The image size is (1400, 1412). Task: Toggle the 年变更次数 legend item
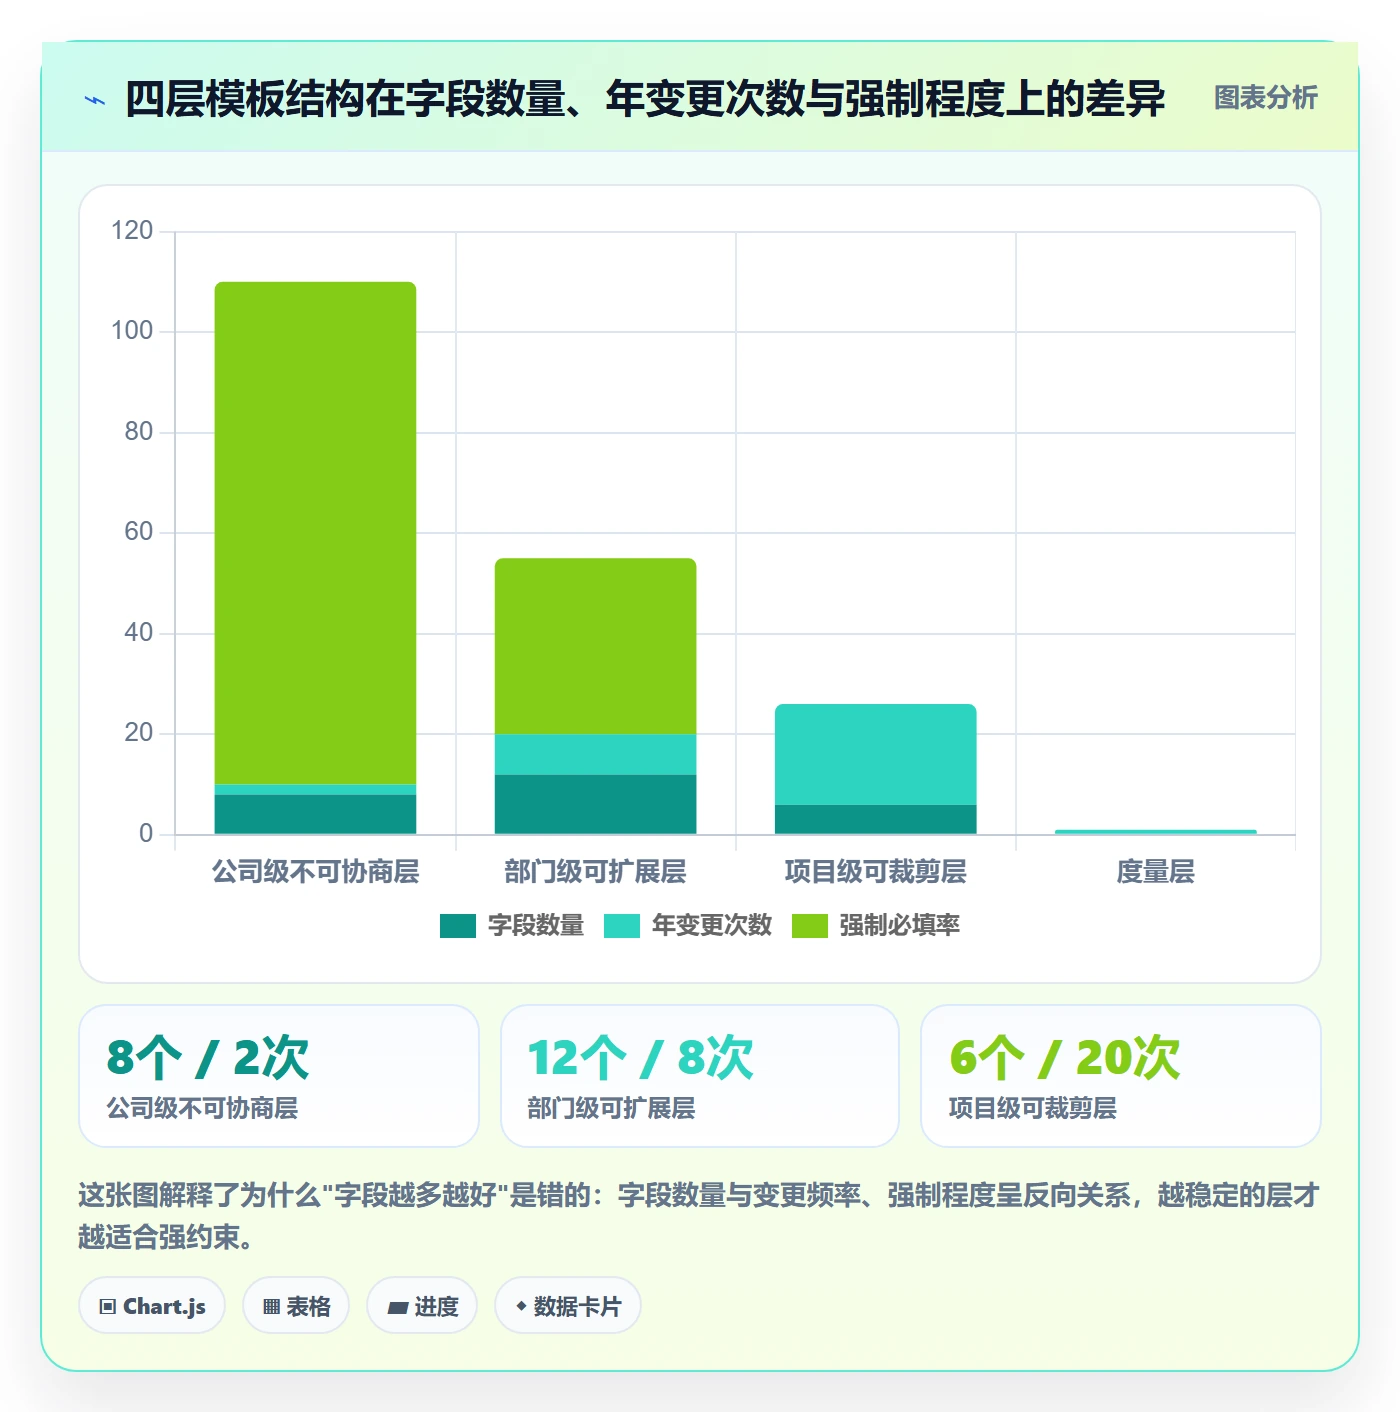click(x=688, y=926)
